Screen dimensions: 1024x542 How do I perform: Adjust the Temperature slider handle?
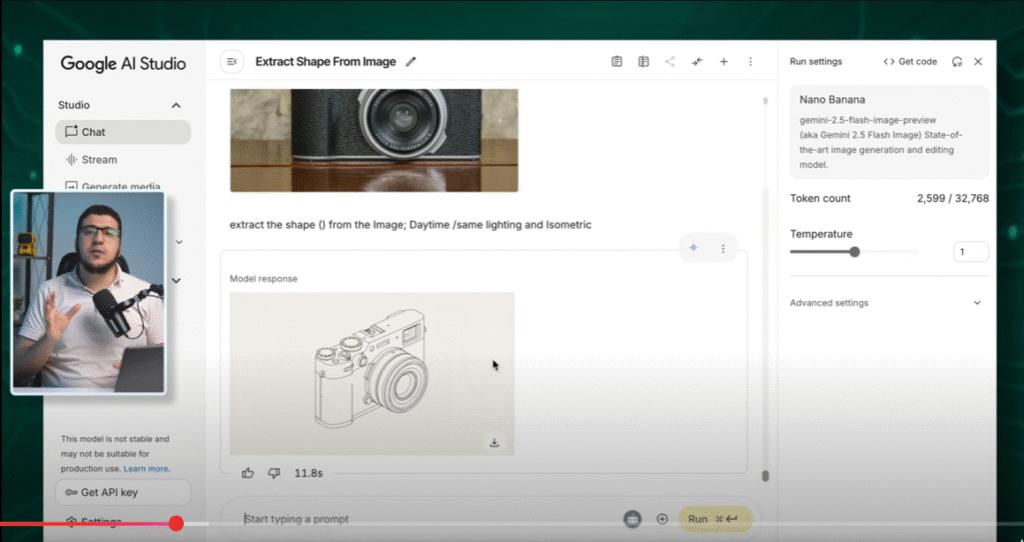854,252
